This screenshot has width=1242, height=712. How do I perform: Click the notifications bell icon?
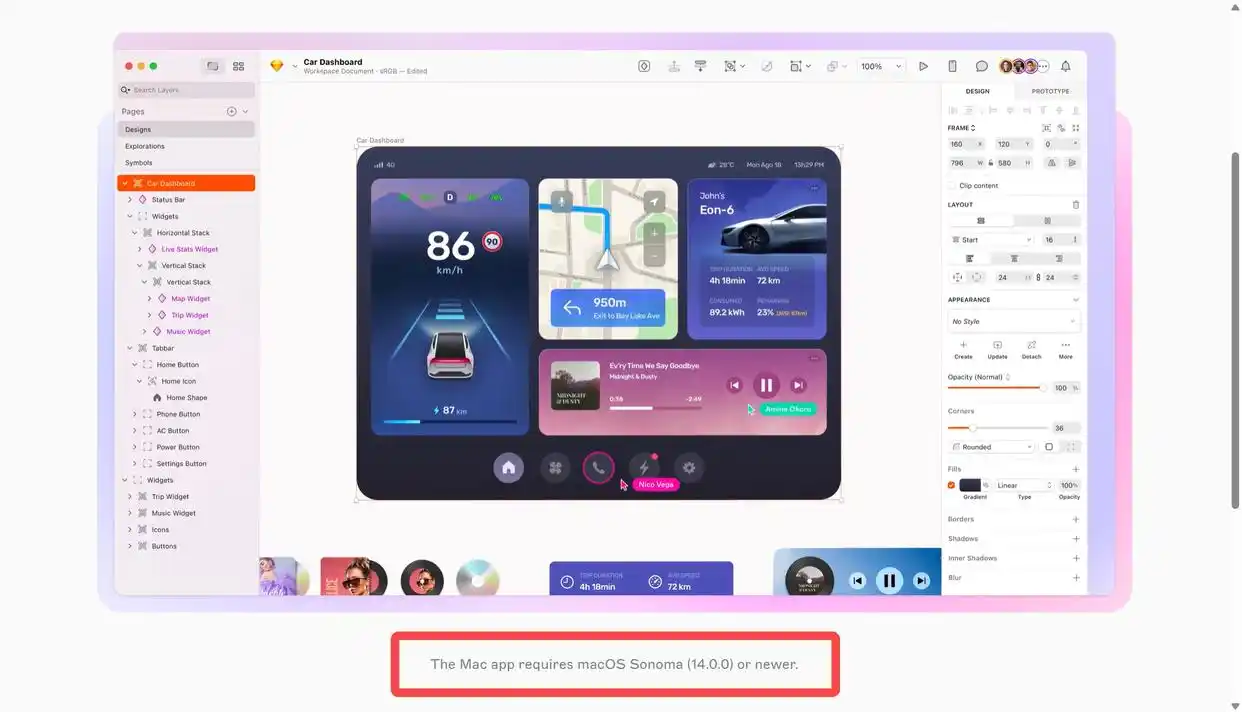point(1065,66)
